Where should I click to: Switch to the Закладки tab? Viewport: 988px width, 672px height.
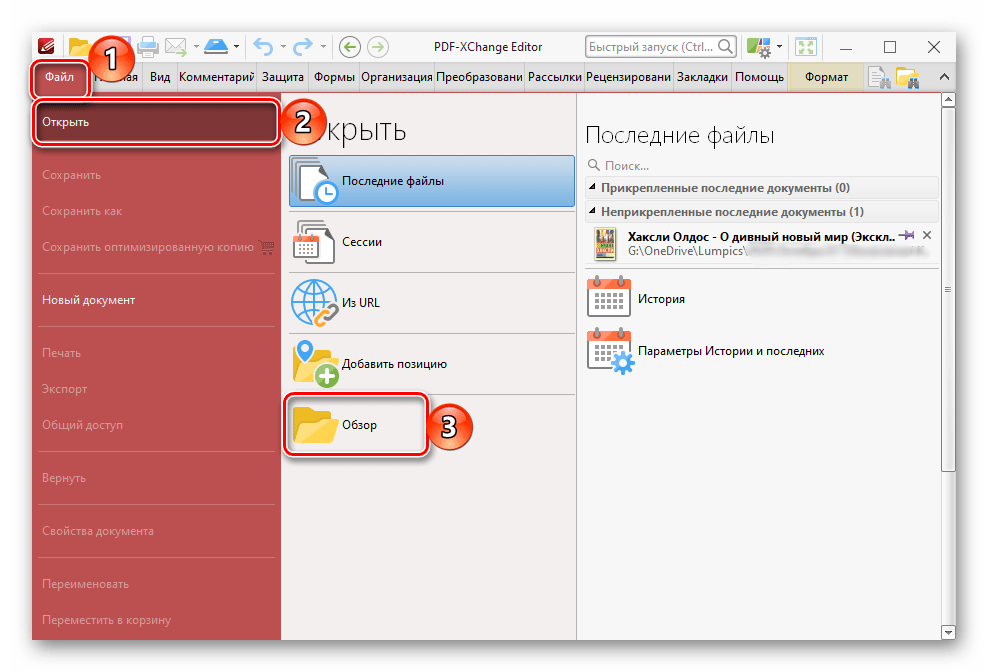coord(702,77)
